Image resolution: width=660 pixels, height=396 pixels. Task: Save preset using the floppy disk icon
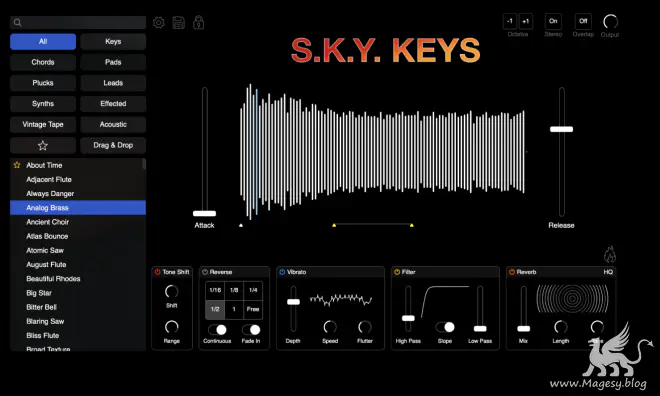pos(178,22)
